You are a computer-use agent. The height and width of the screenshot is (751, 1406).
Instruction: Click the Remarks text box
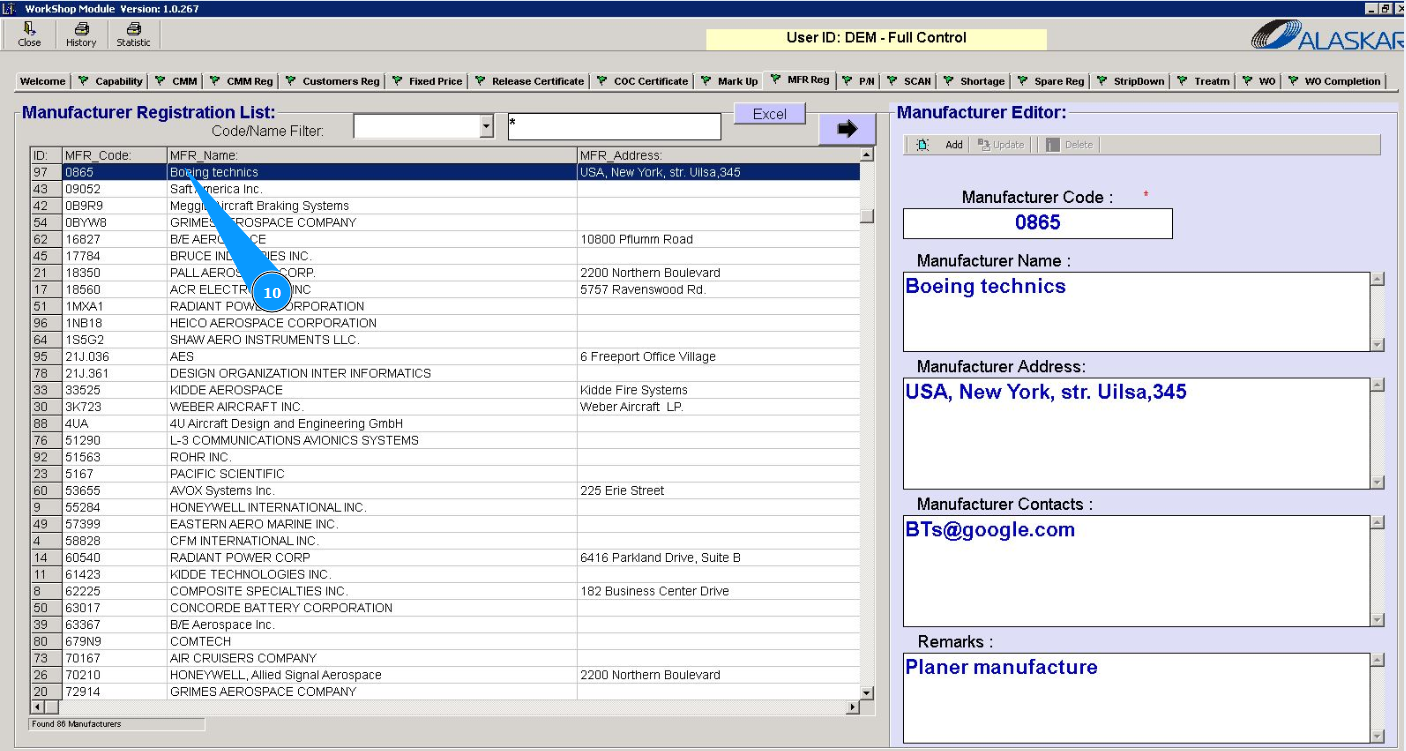pyautogui.click(x=1136, y=698)
